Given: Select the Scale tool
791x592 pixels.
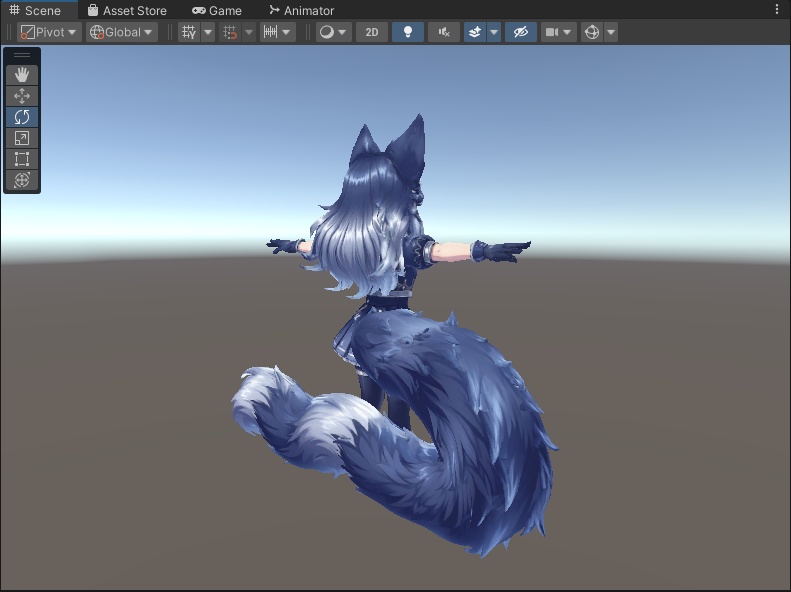Looking at the screenshot, I should (x=22, y=138).
